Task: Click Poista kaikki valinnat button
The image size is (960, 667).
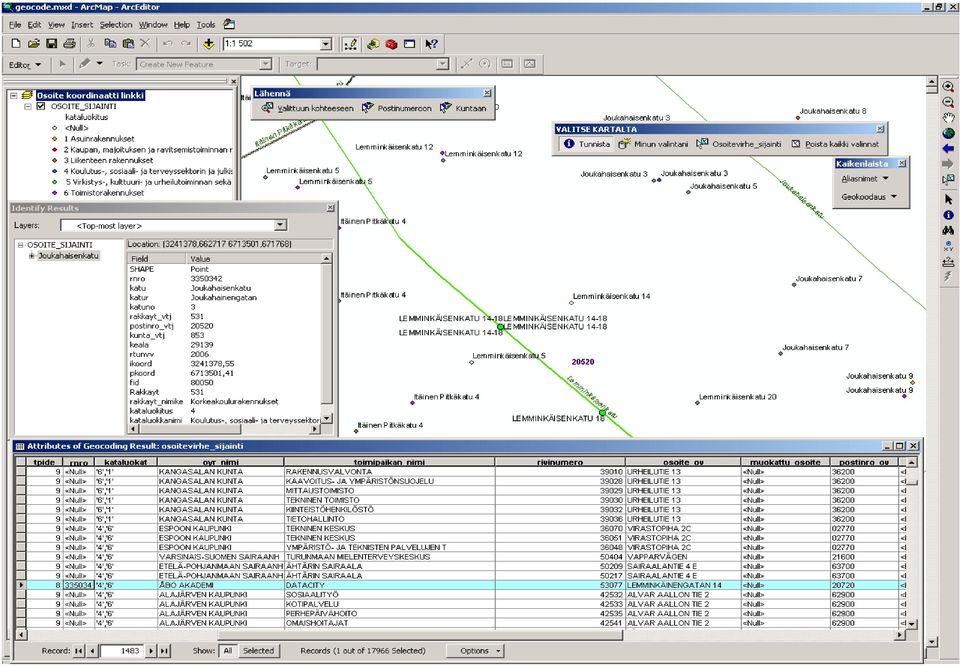Action: [x=834, y=144]
